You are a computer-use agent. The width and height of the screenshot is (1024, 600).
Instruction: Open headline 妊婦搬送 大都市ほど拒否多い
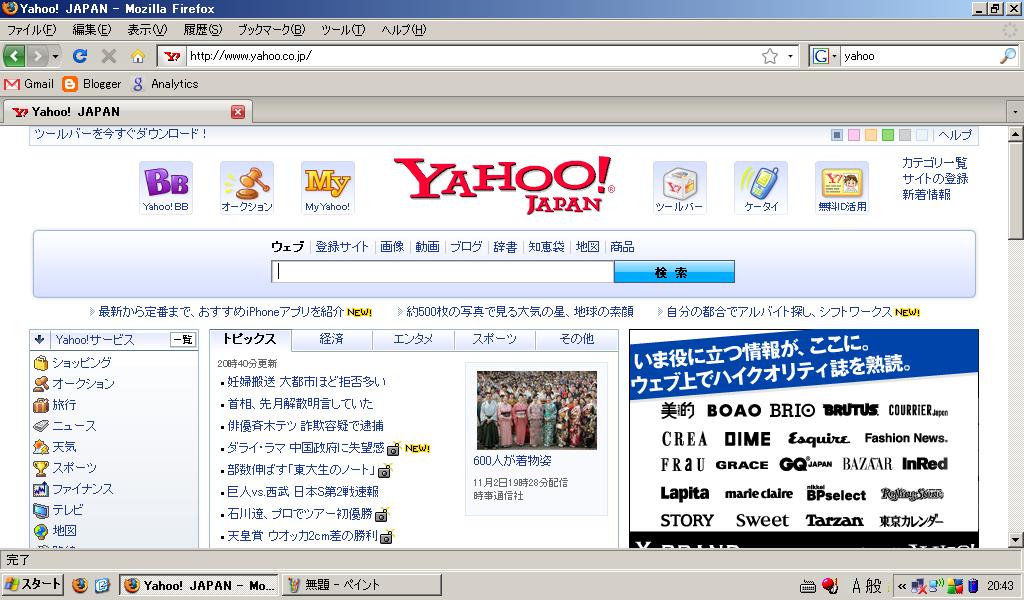point(306,382)
